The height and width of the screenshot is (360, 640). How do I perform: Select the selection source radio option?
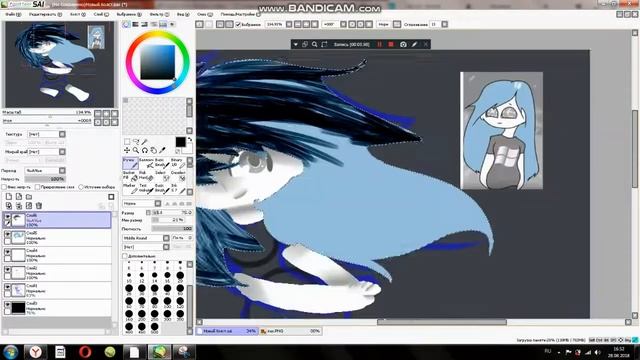pos(81,187)
